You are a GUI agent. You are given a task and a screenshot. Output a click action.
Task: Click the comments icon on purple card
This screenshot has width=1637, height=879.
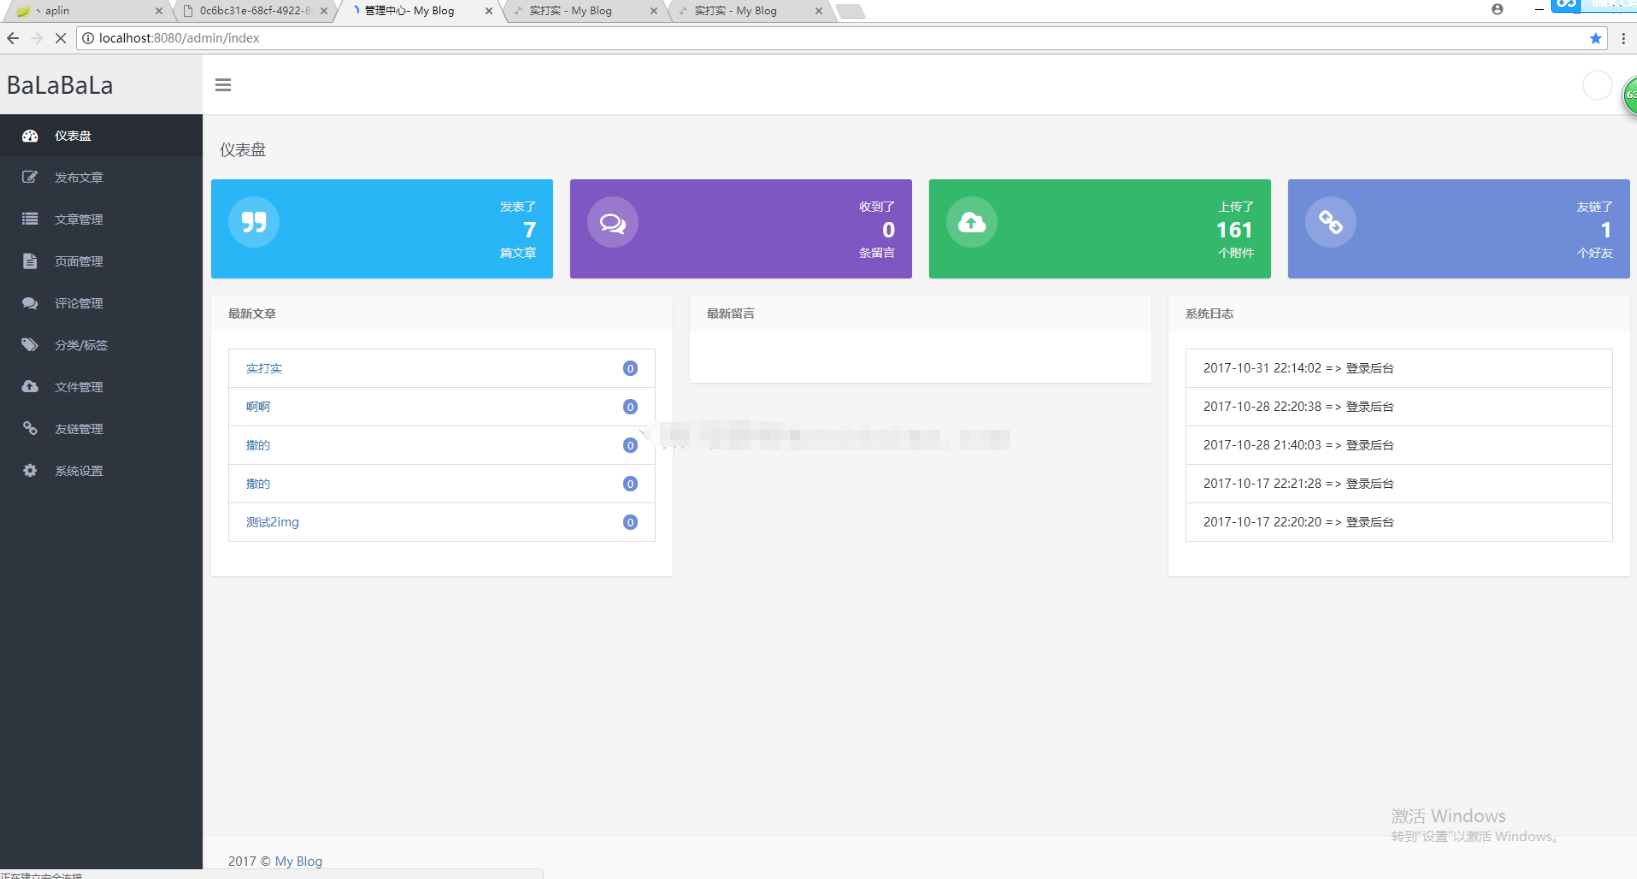click(x=613, y=222)
